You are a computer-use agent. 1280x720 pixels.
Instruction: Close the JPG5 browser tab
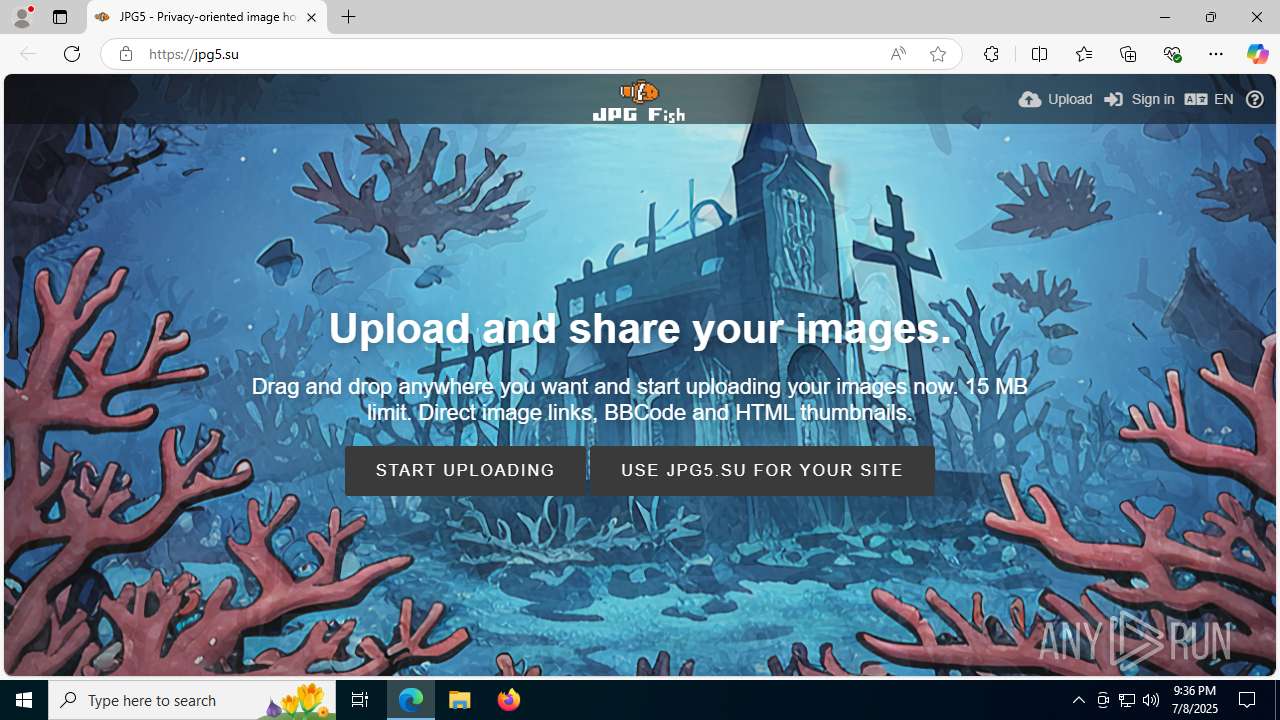tap(311, 17)
